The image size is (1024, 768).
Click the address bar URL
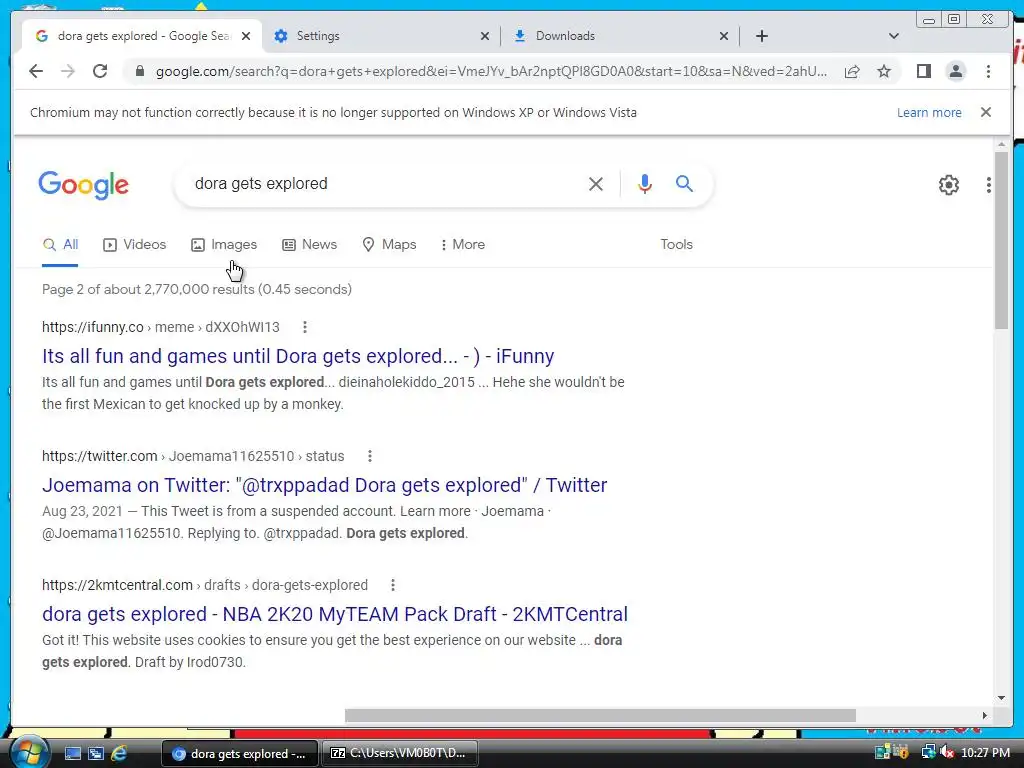click(491, 71)
